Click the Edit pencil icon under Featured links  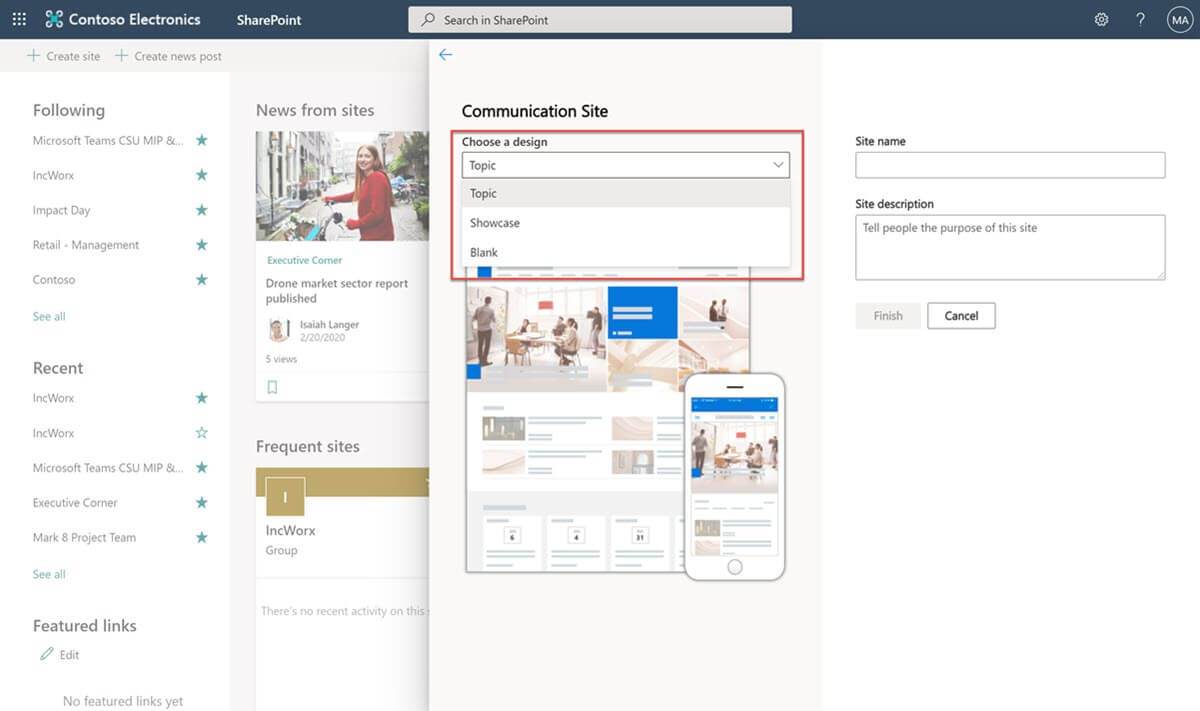click(x=46, y=654)
